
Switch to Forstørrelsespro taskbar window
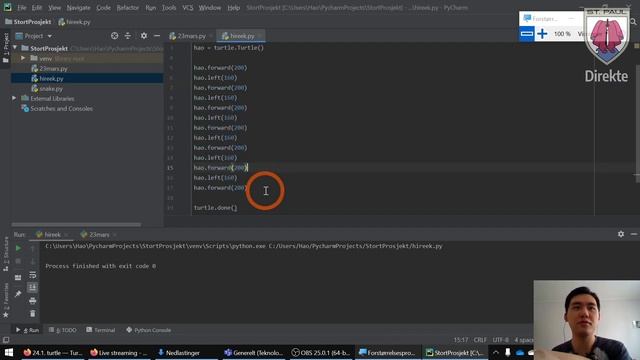[387, 353]
